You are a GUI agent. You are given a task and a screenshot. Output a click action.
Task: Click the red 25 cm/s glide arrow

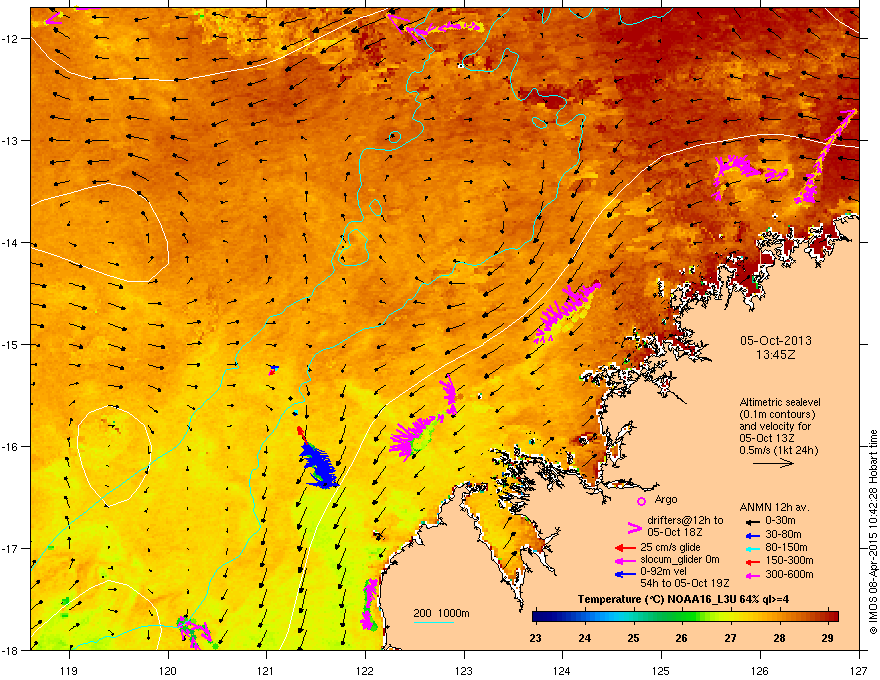tap(625, 548)
